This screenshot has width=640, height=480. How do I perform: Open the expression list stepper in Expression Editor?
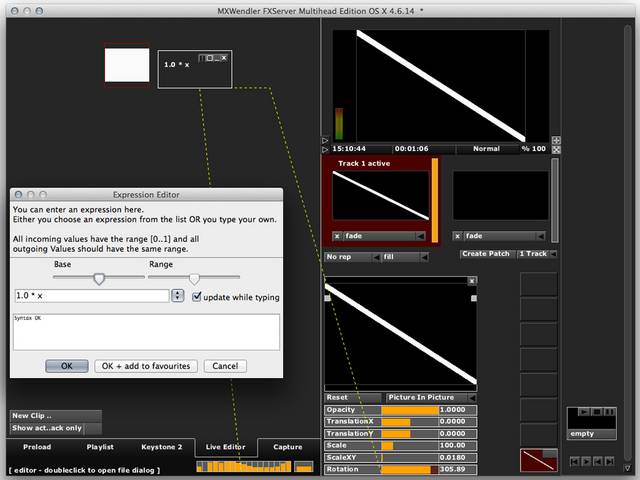178,296
